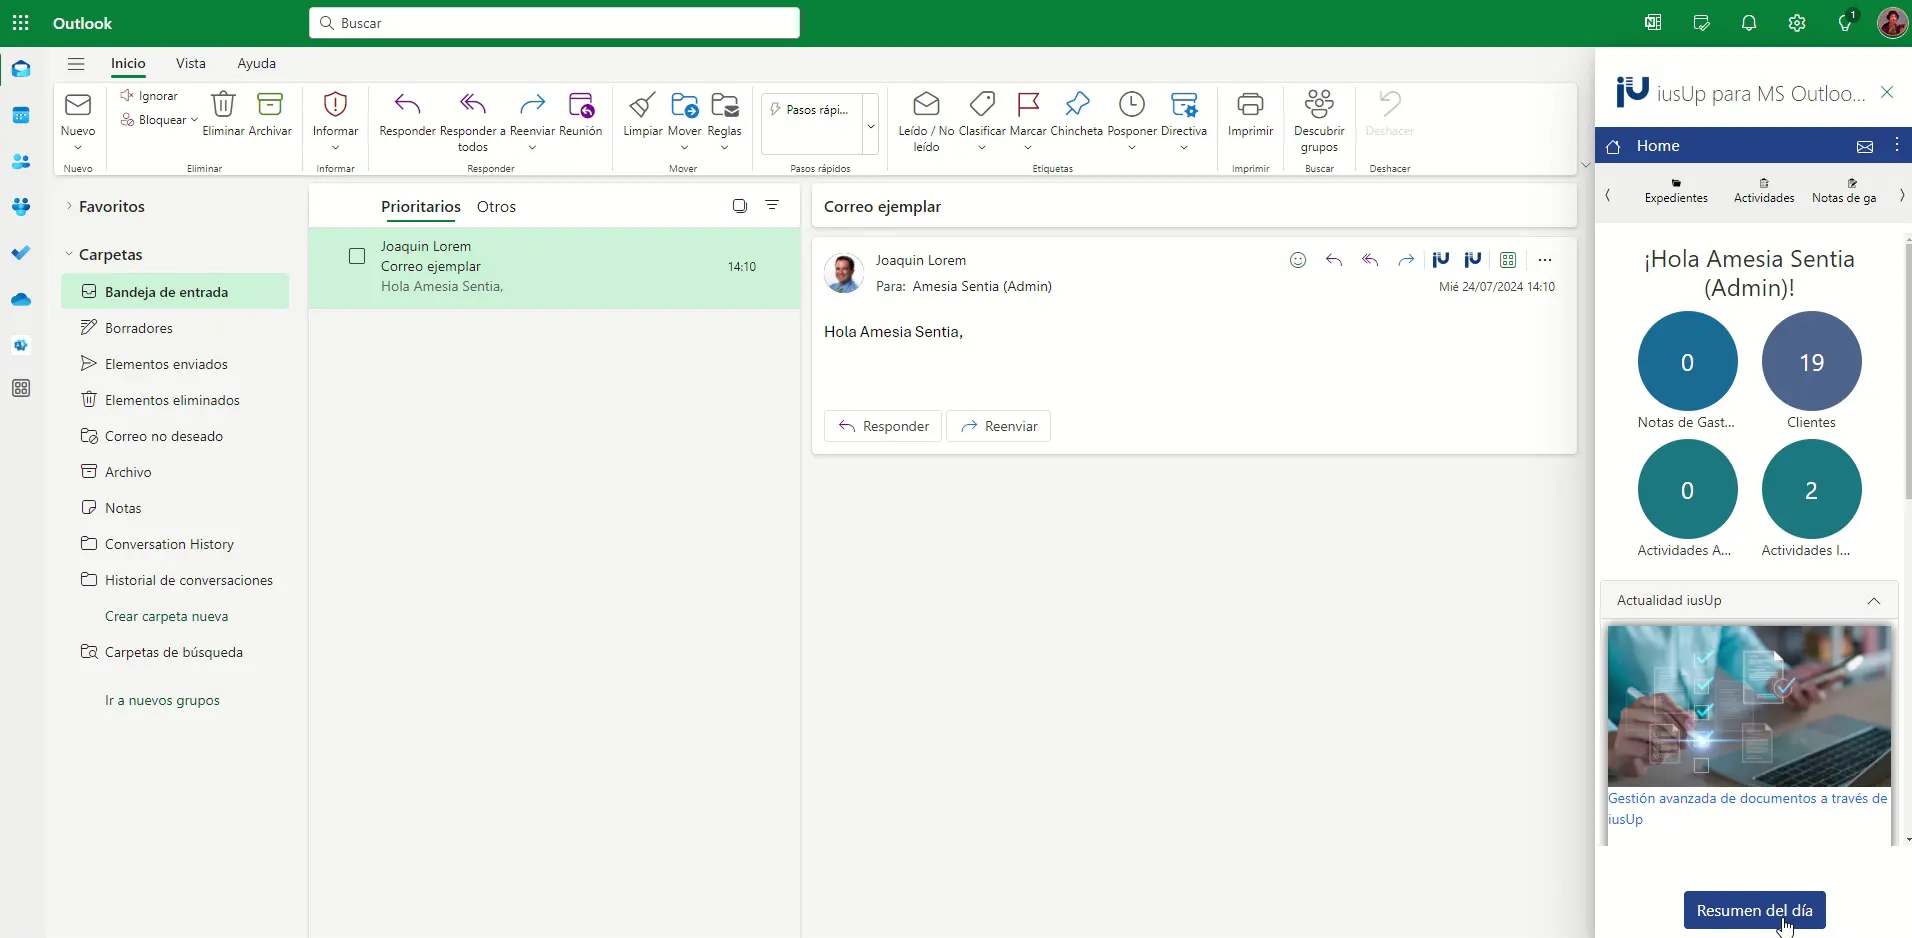Screen dimensions: 1912x938
Task: Open the Calendar app in the left rail
Action: (21, 115)
